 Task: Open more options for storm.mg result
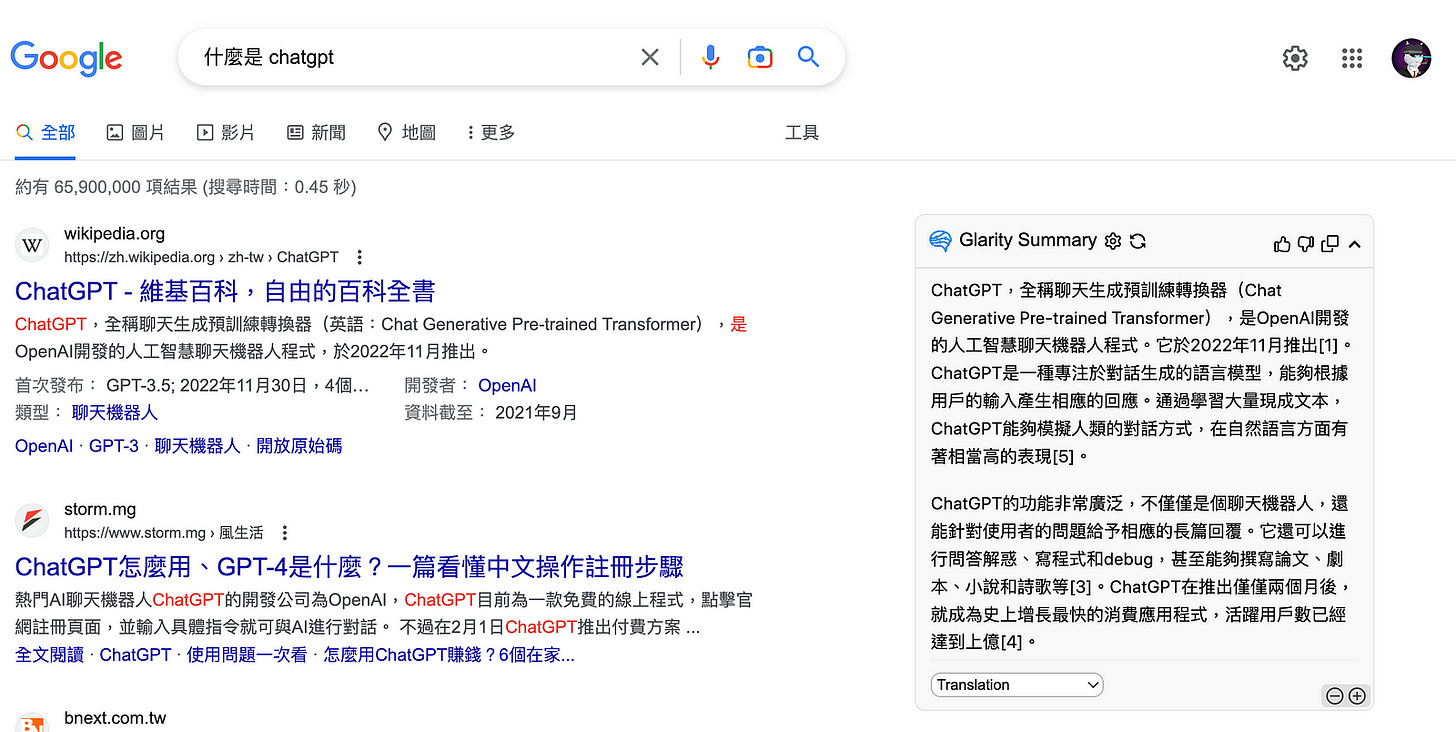pos(285,532)
